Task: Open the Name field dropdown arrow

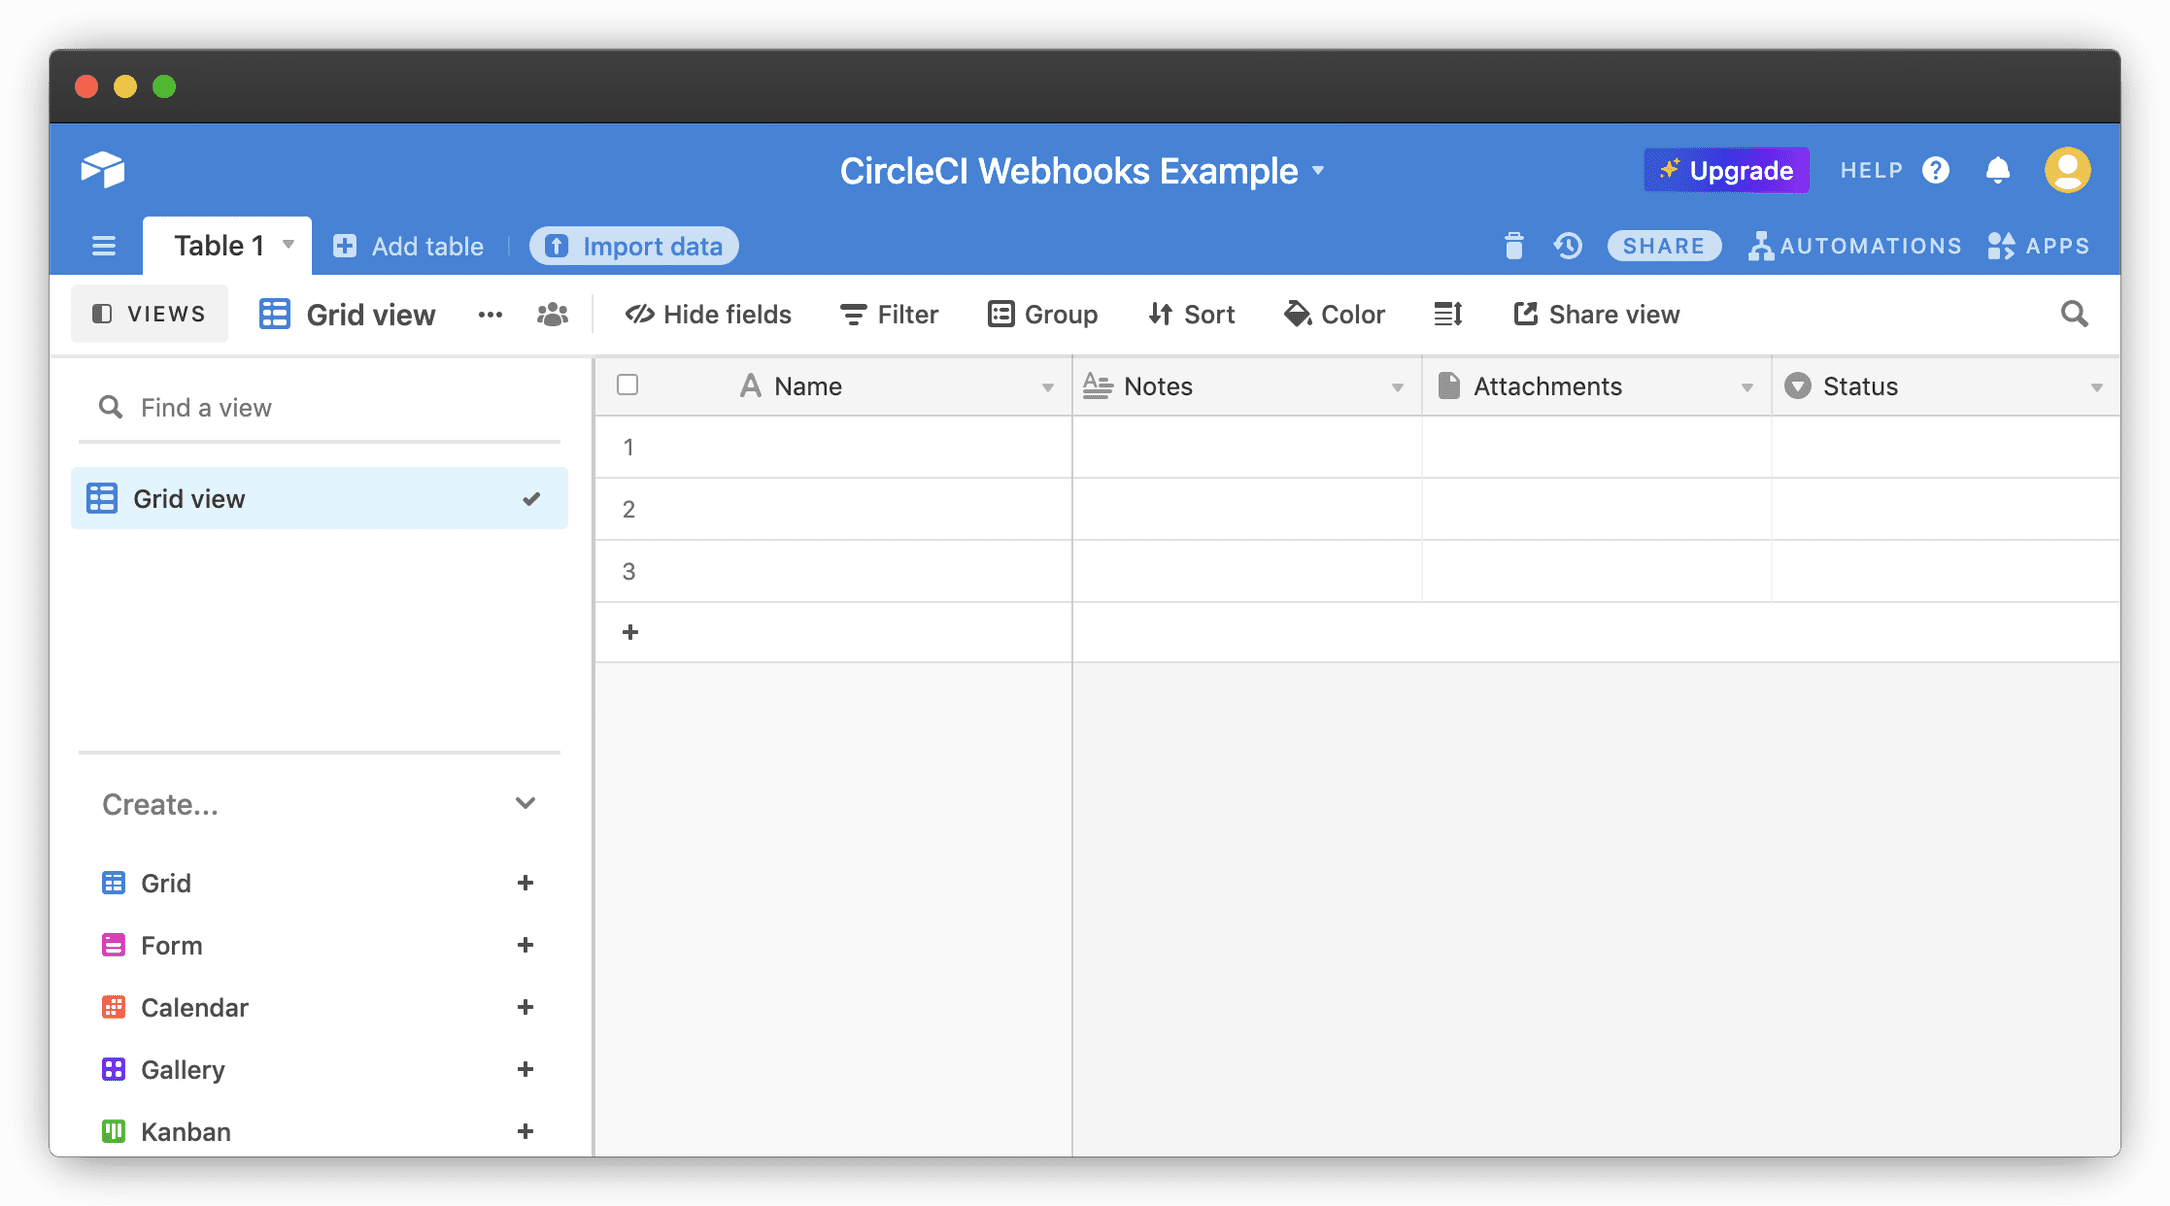Action: point(1047,387)
